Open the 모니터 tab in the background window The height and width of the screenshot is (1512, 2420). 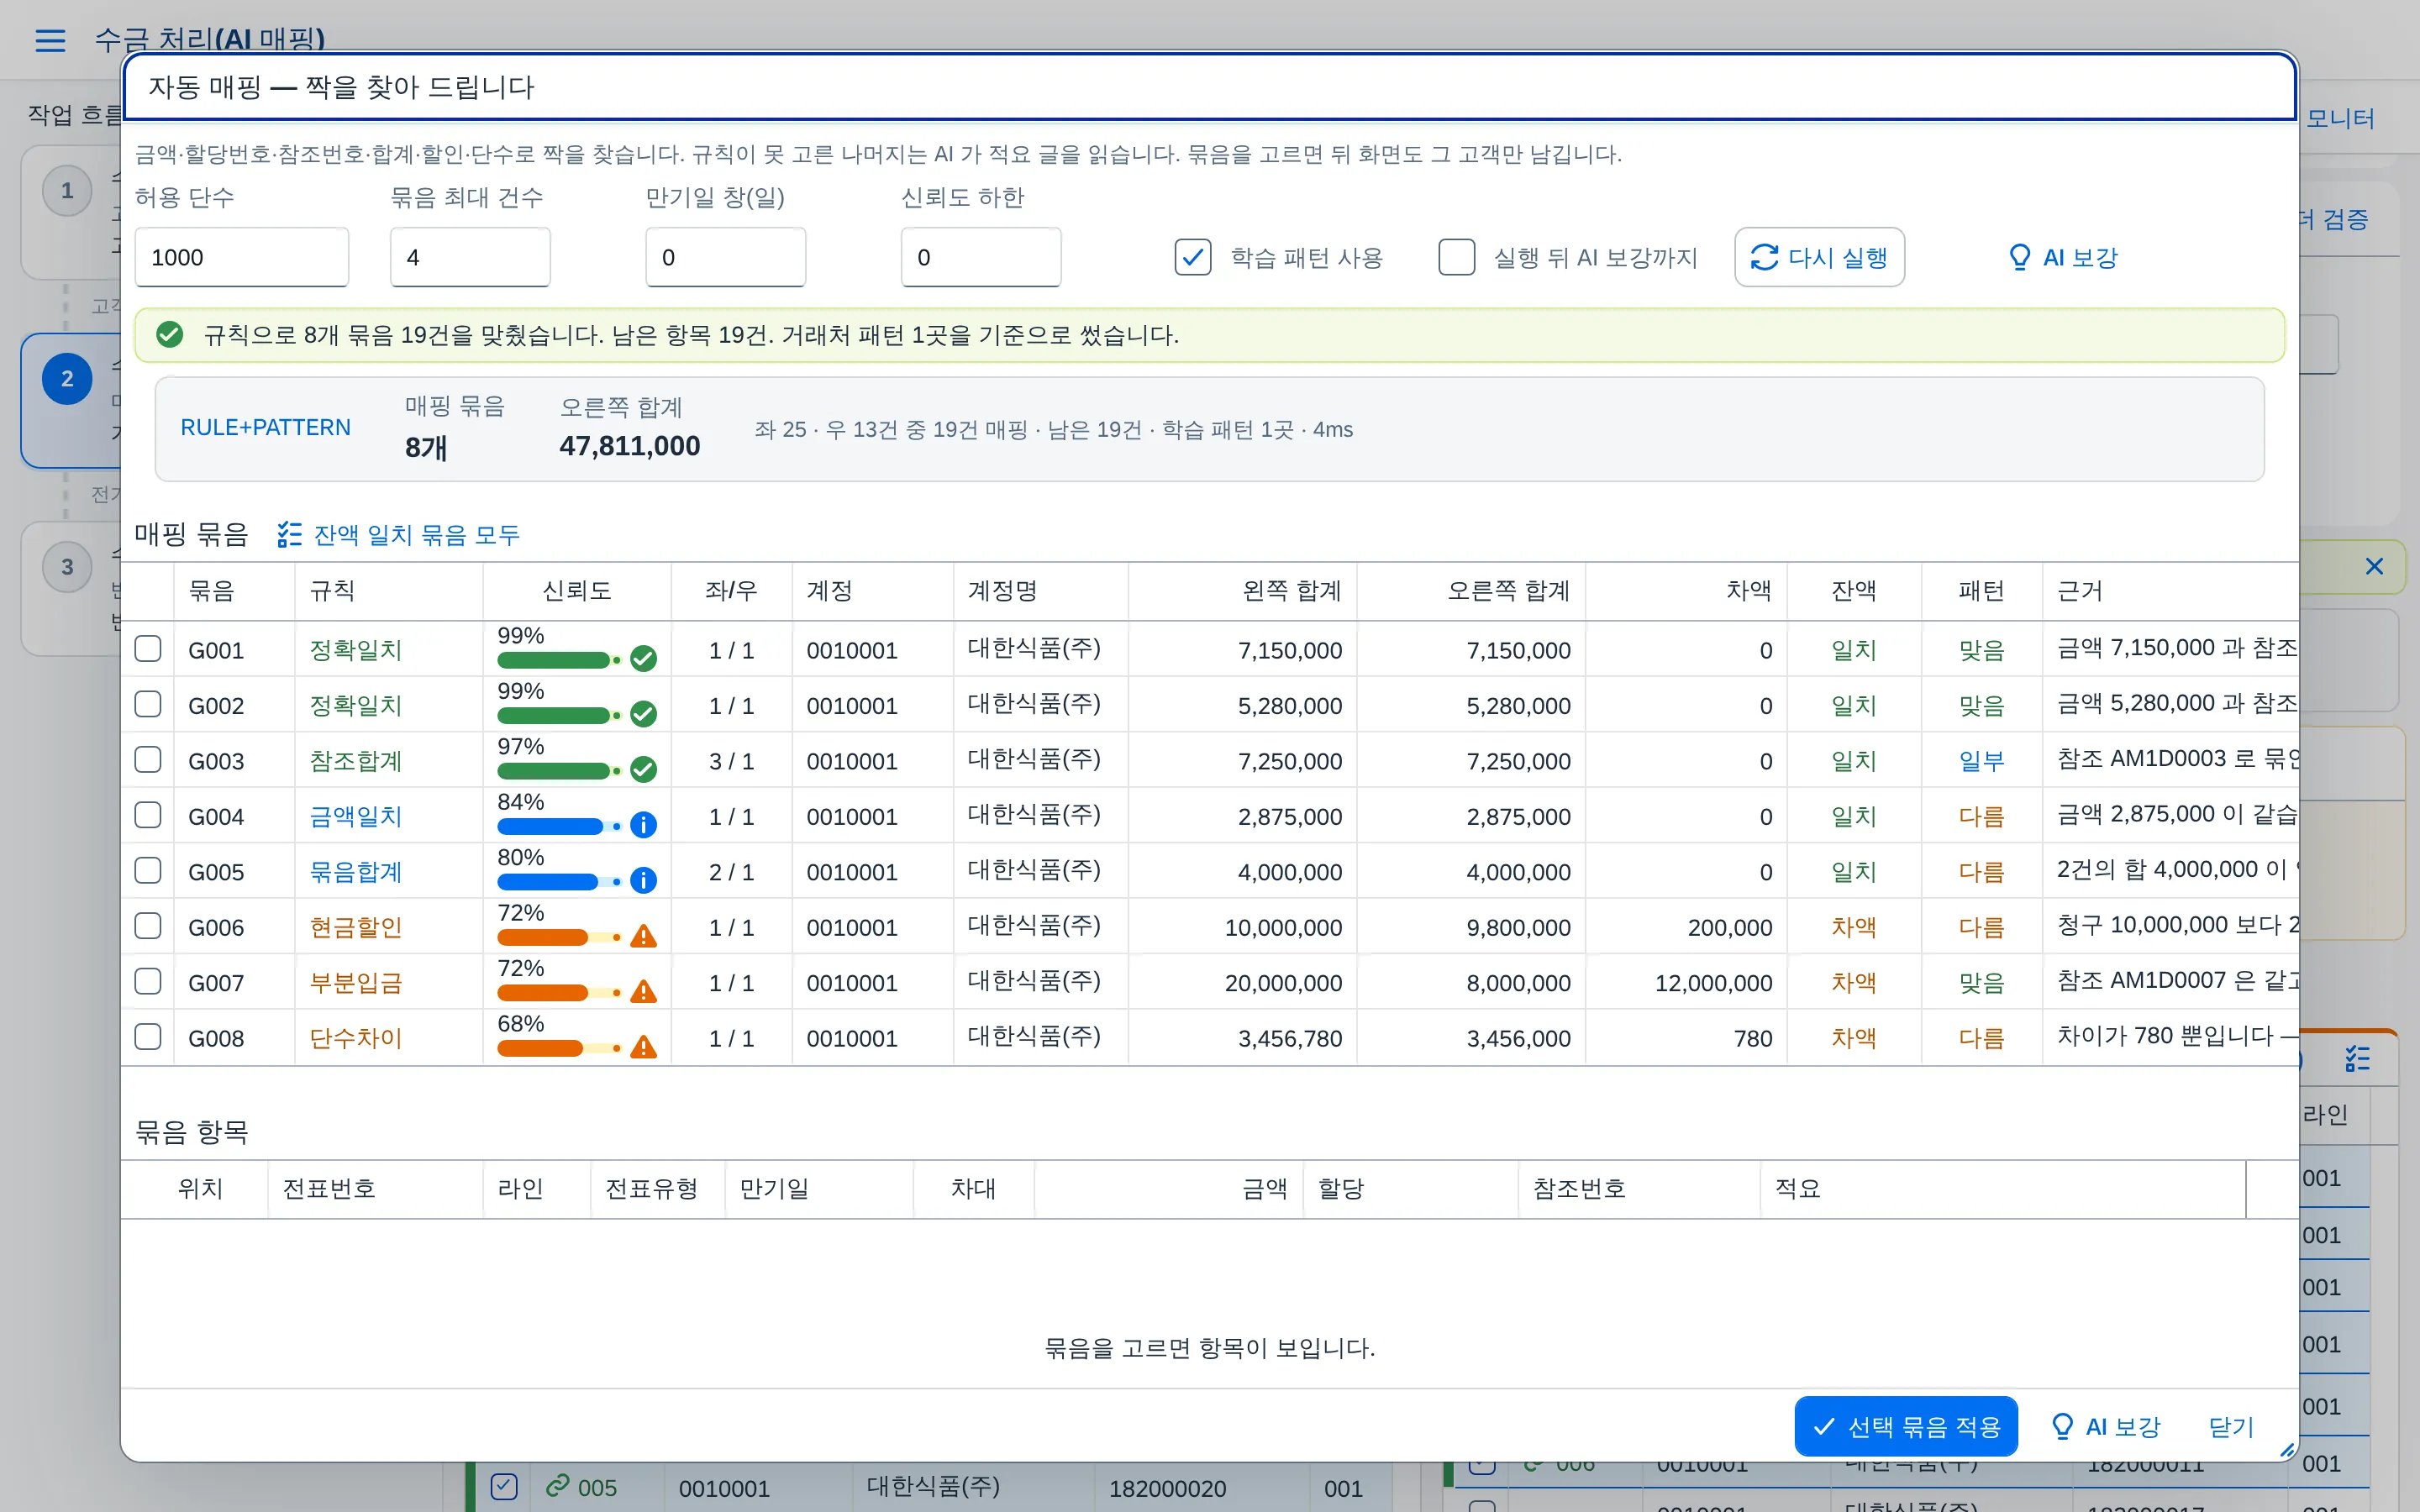[2340, 118]
